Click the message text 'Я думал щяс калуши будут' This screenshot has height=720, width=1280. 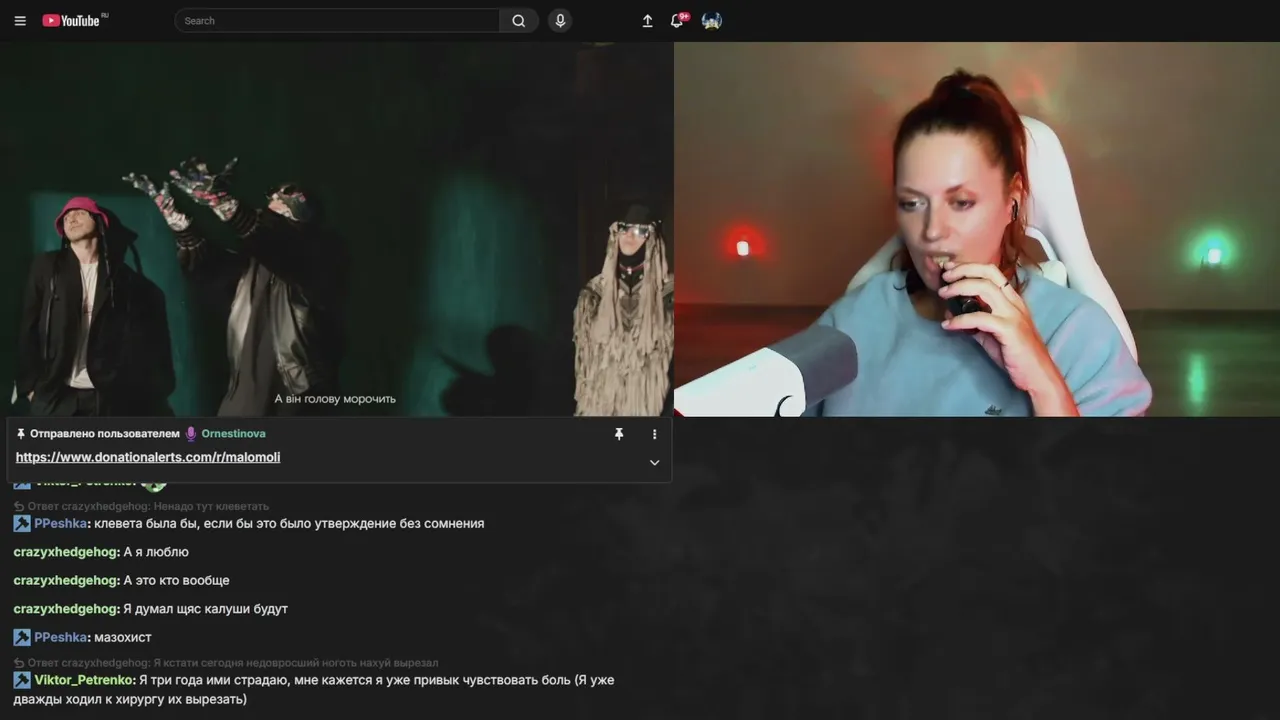tap(206, 609)
